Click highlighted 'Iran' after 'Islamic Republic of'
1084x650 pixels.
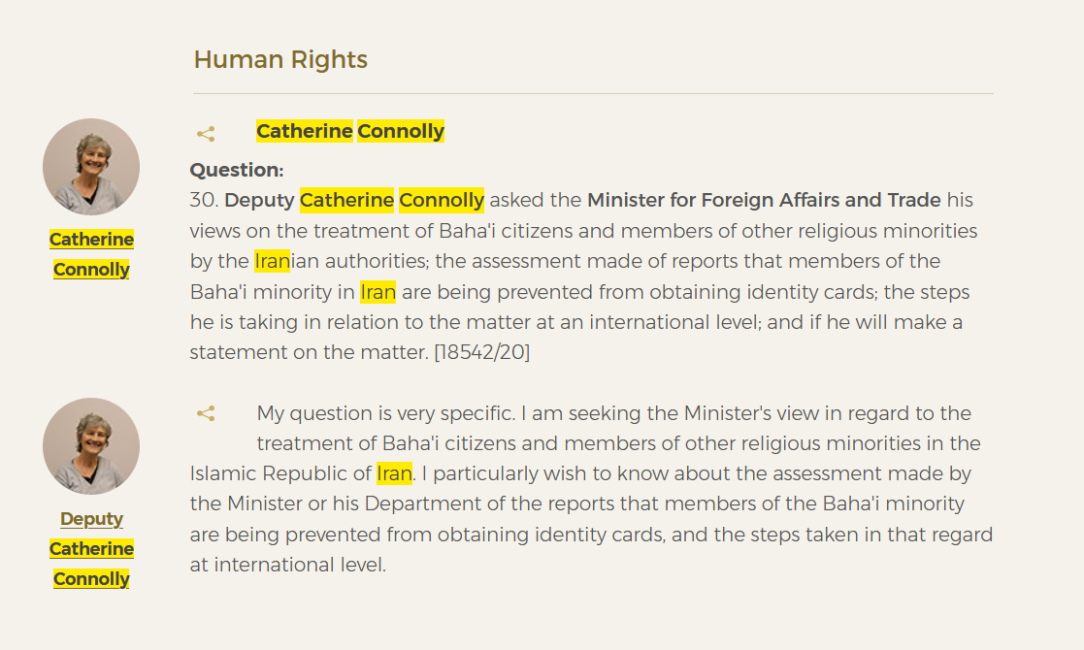pyautogui.click(x=394, y=474)
